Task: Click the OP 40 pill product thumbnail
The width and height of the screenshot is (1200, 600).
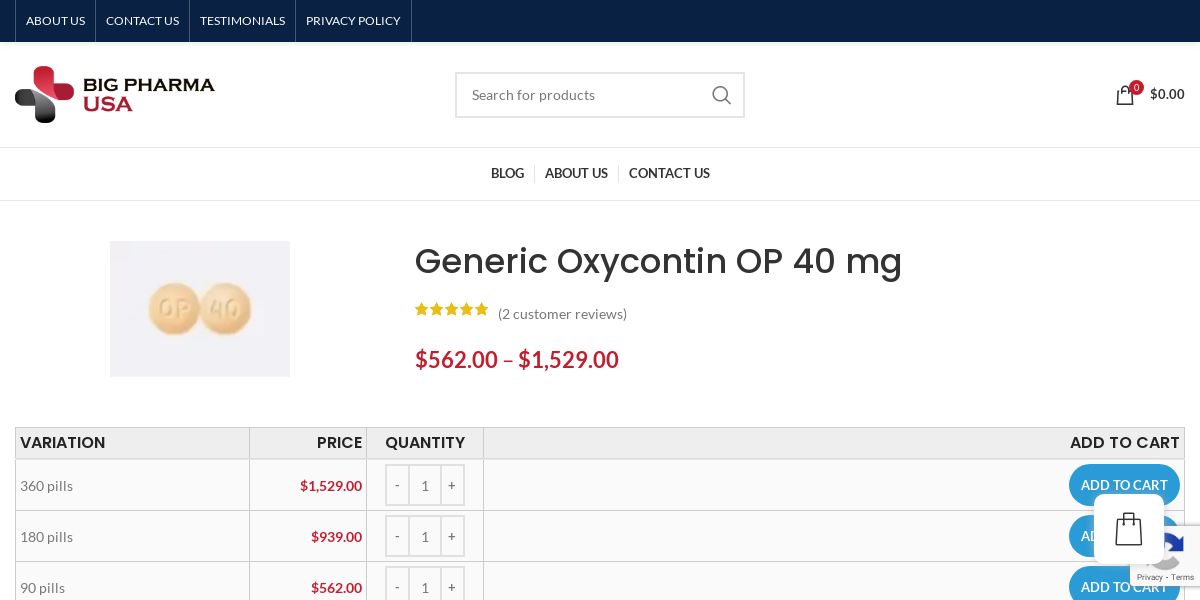Action: click(x=200, y=309)
